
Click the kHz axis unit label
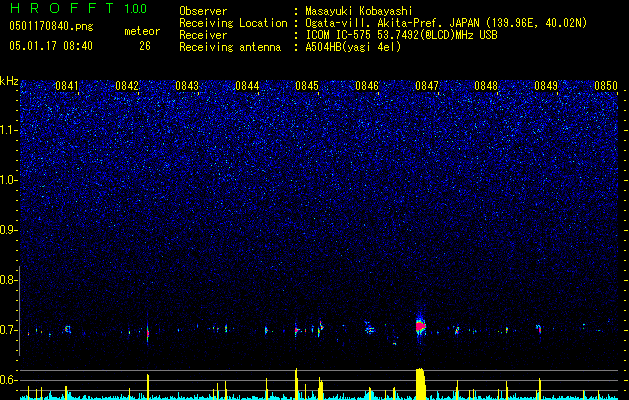(x=9, y=81)
